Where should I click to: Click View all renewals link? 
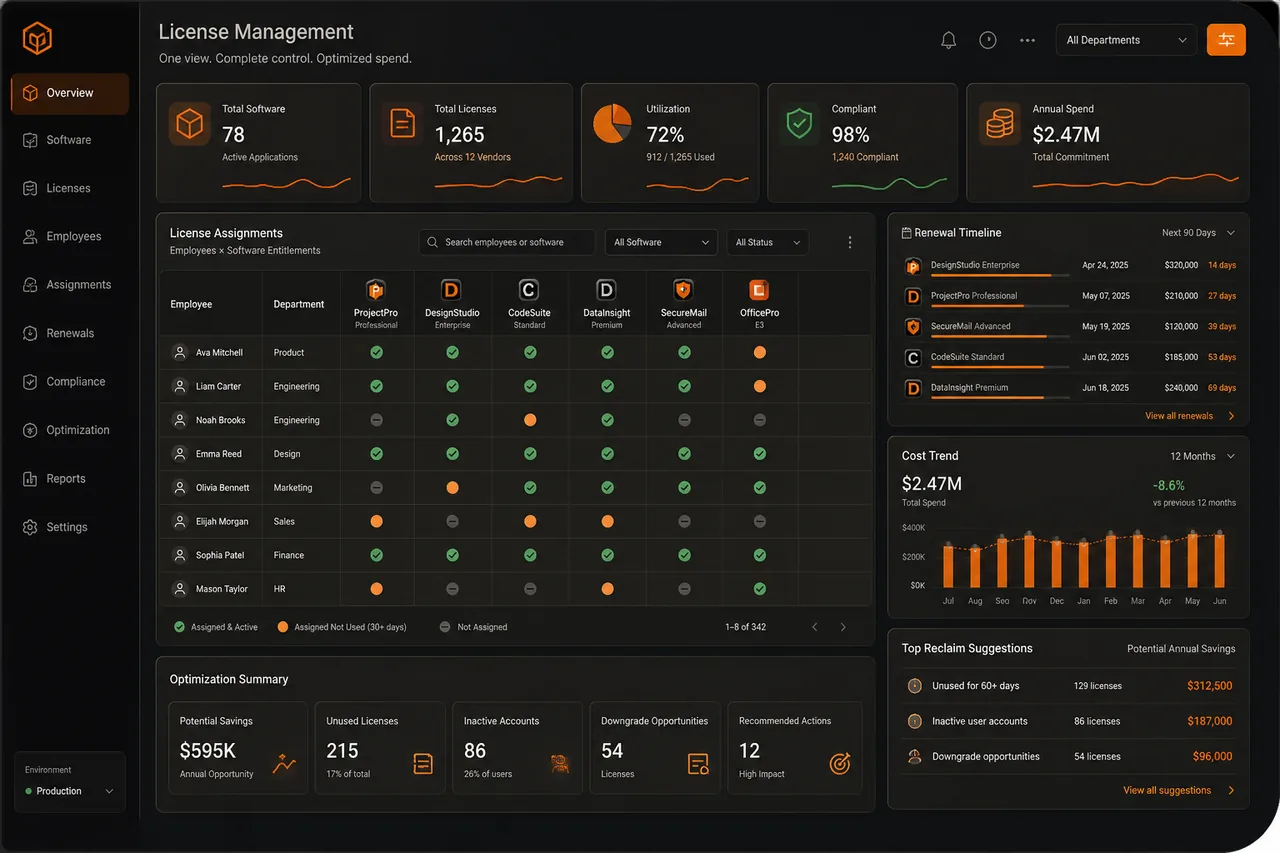tap(1190, 416)
